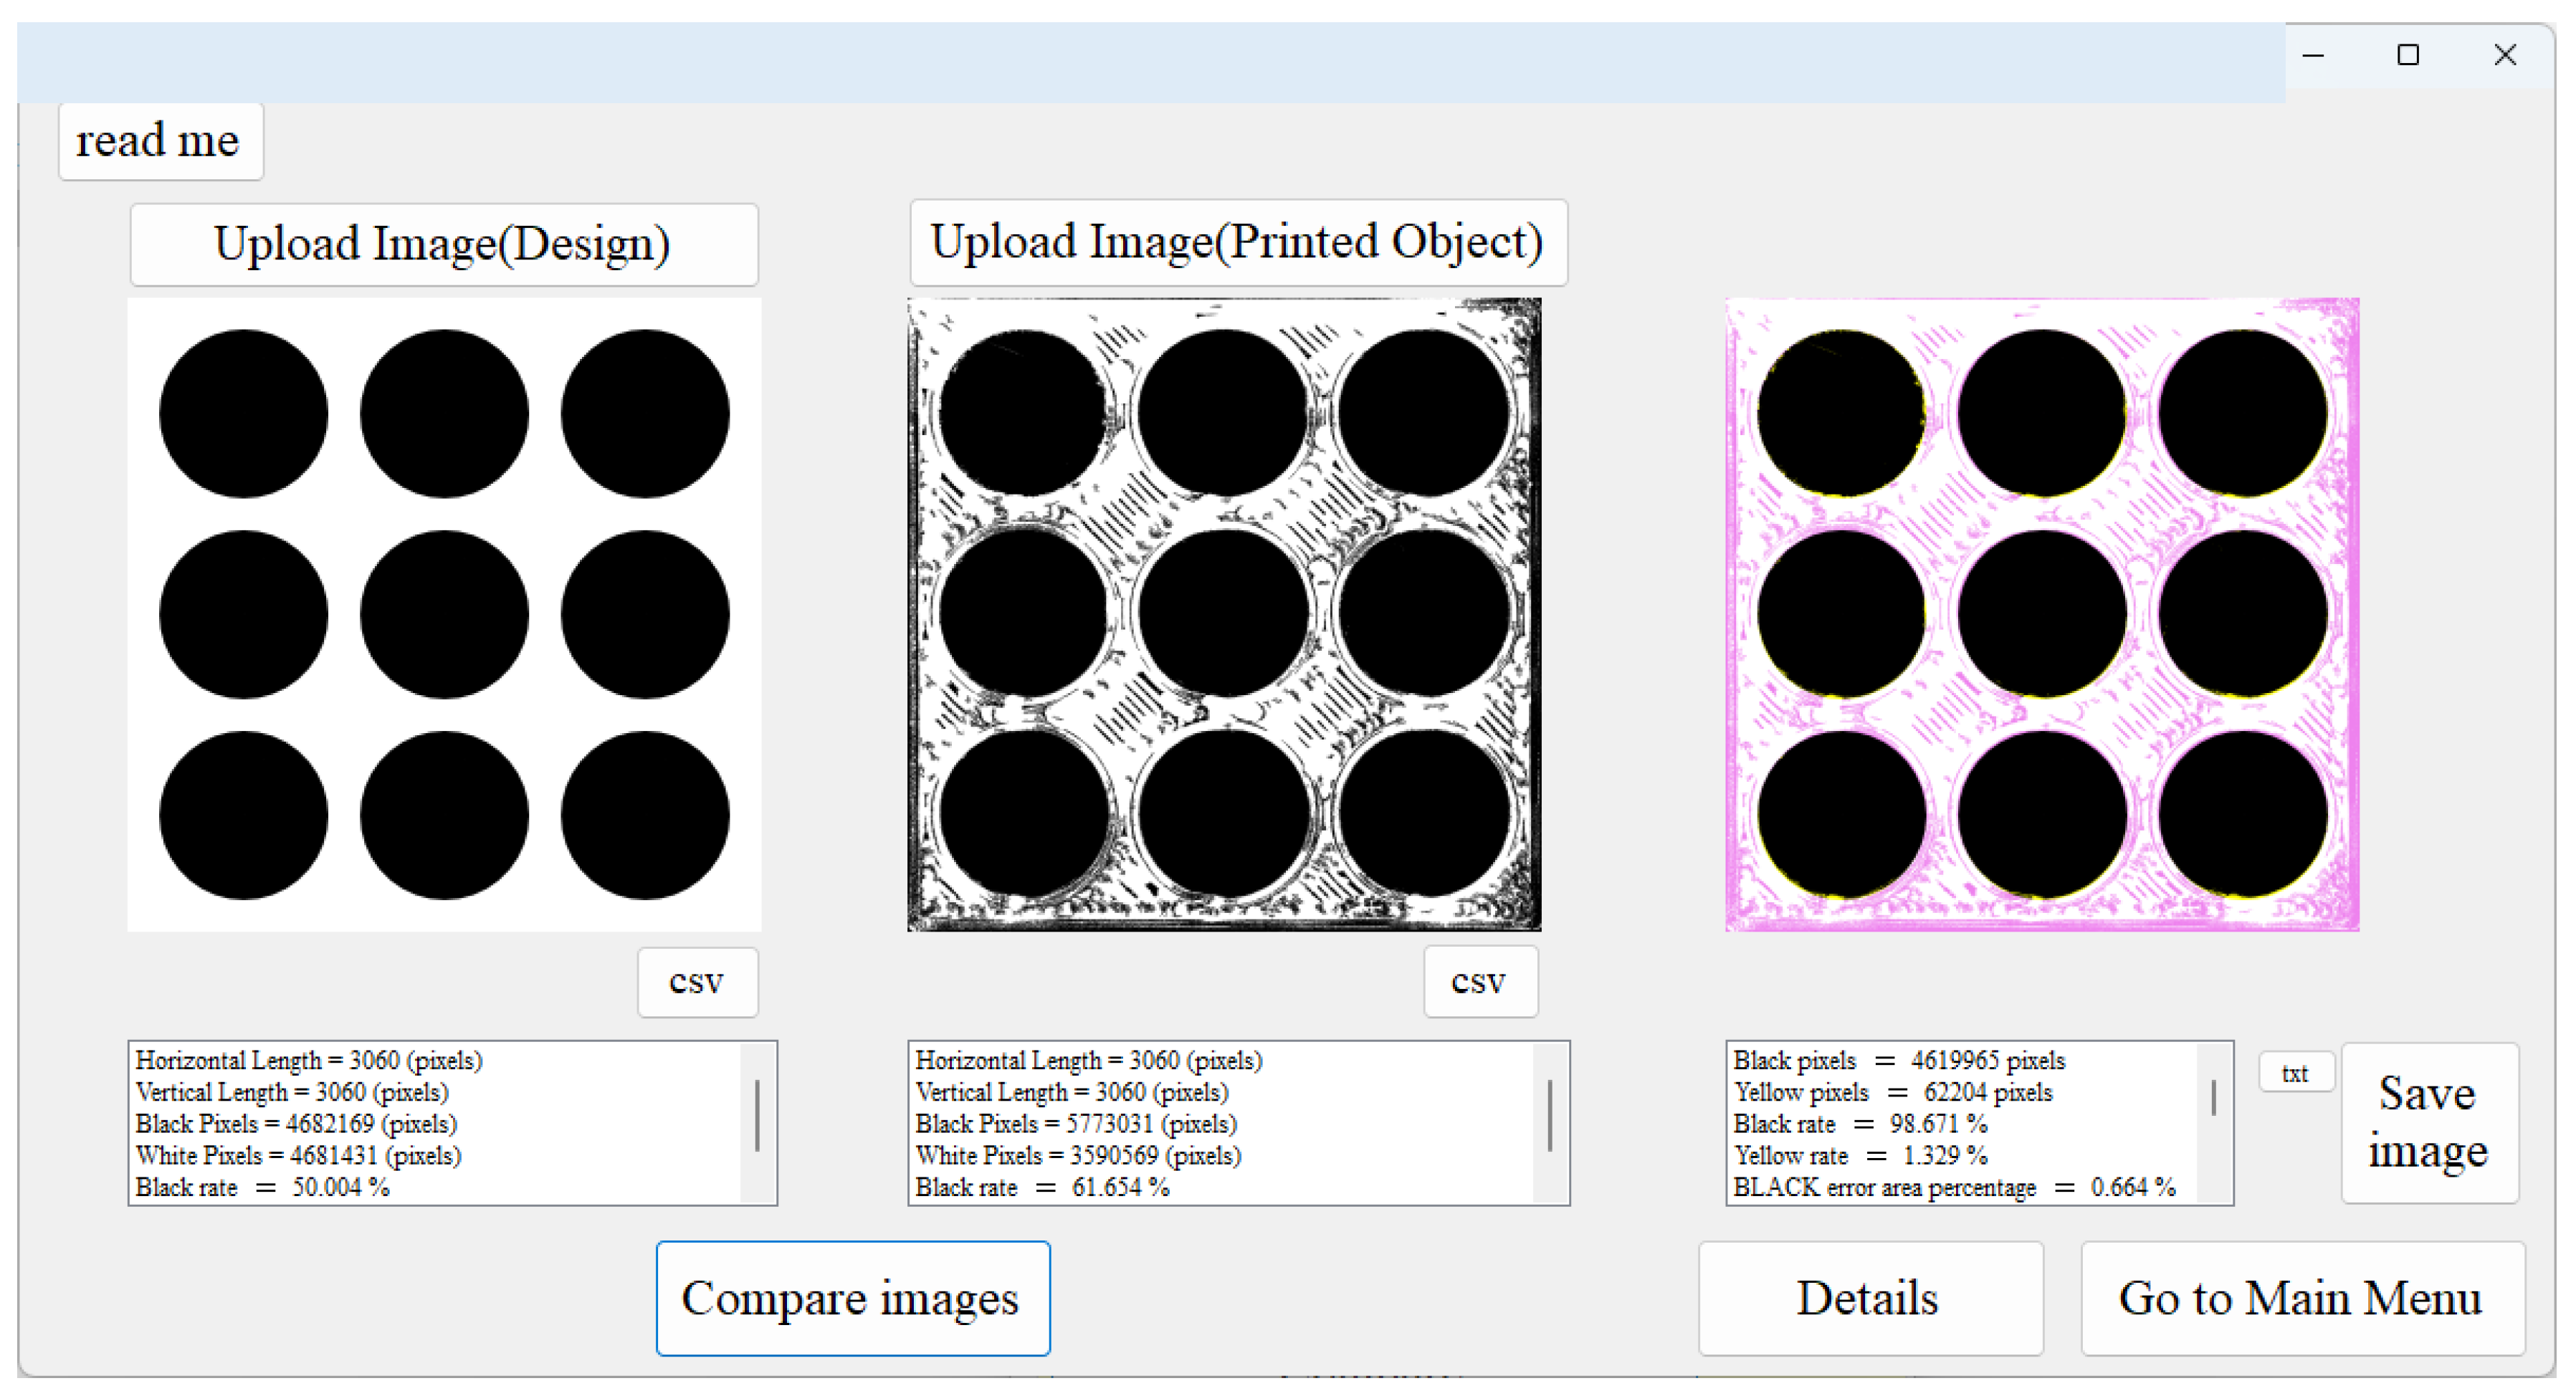Go to Main Menu
The height and width of the screenshot is (1396, 2576).
(2300, 1297)
